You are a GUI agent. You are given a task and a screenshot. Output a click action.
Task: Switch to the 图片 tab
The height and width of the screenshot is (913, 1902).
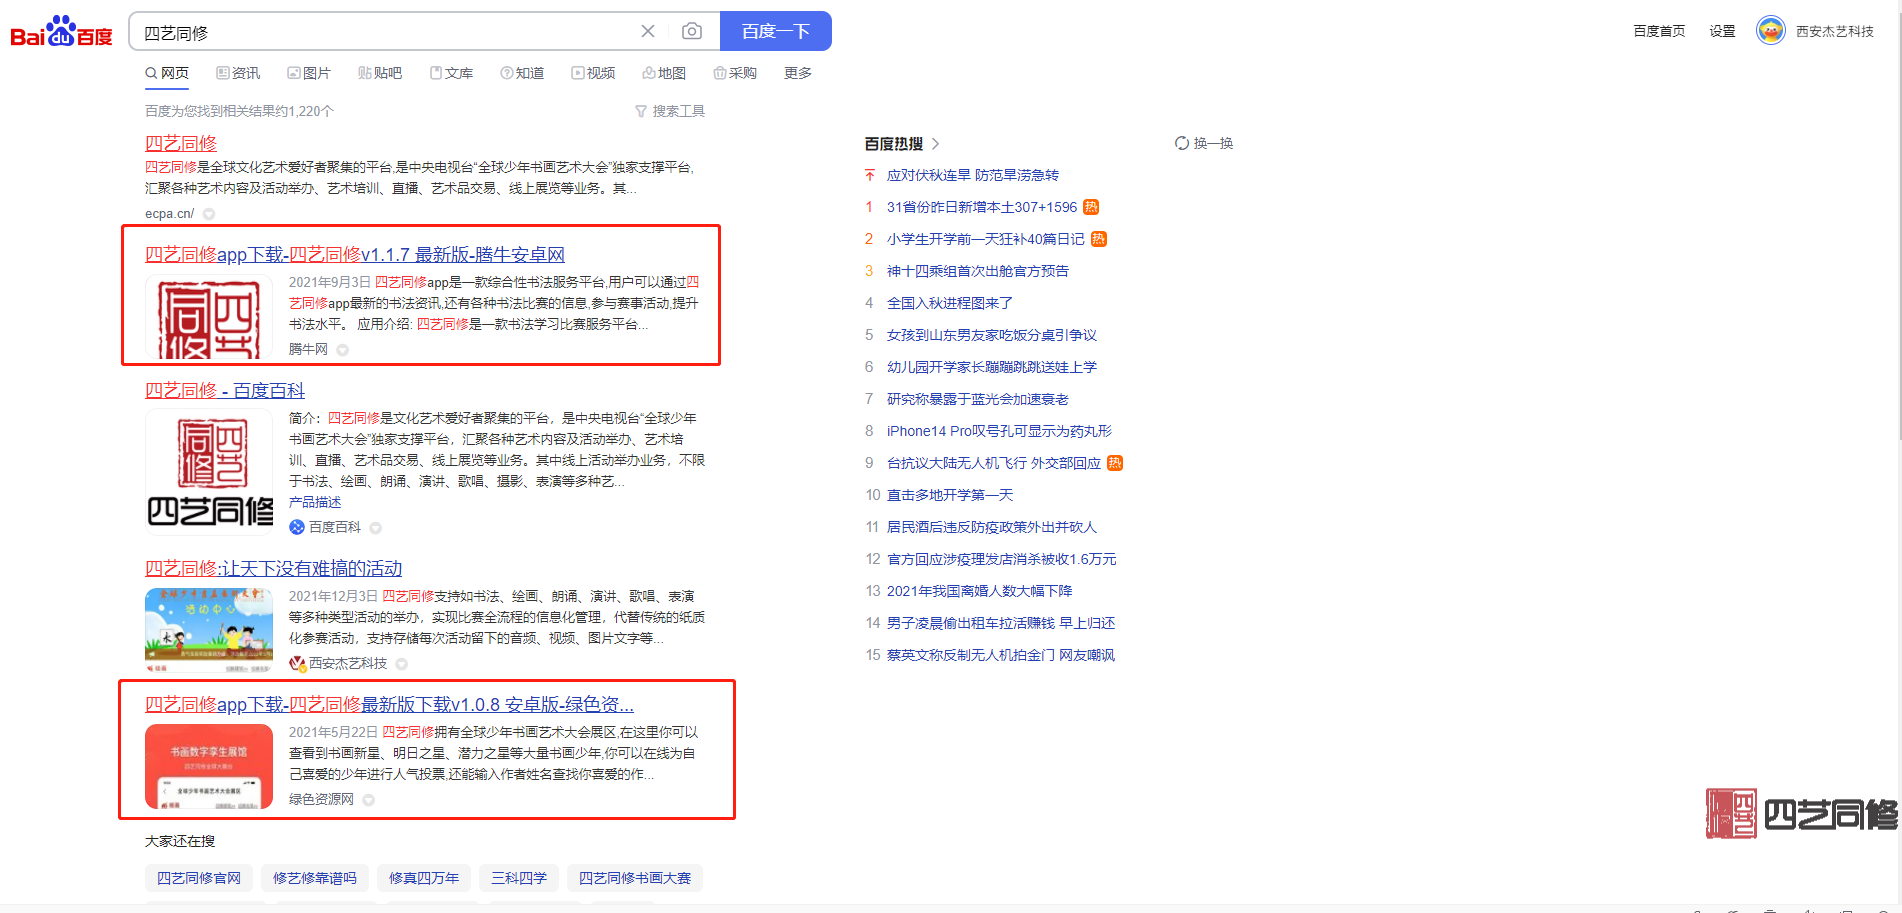309,73
